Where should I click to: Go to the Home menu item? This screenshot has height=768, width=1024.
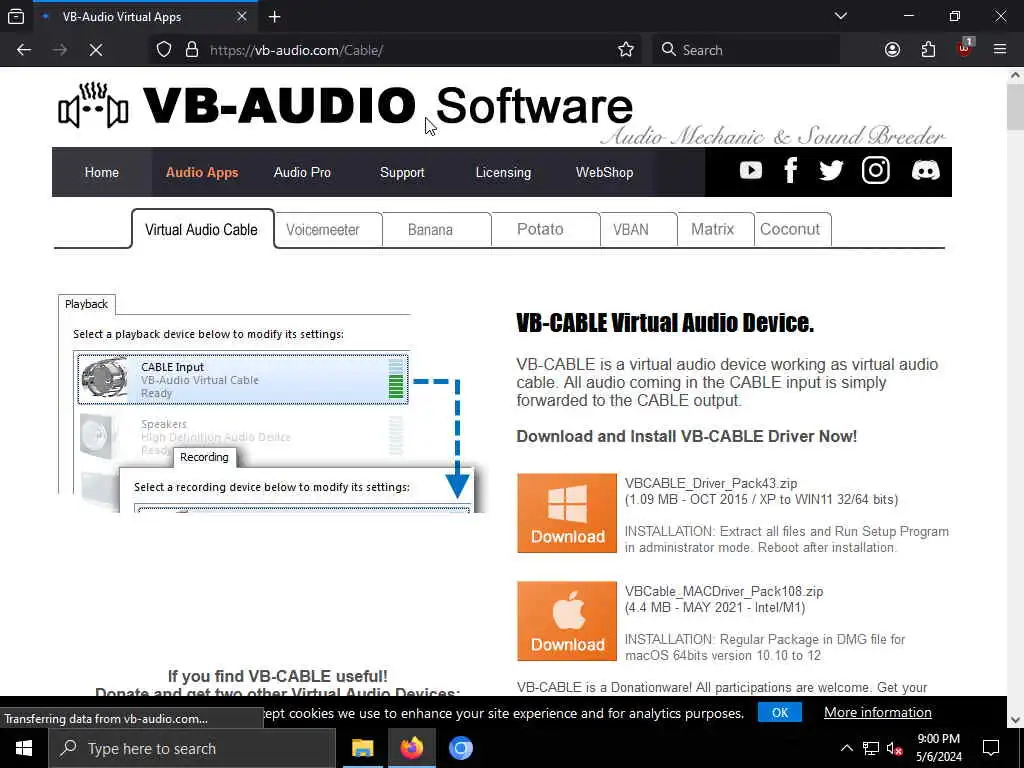(102, 172)
